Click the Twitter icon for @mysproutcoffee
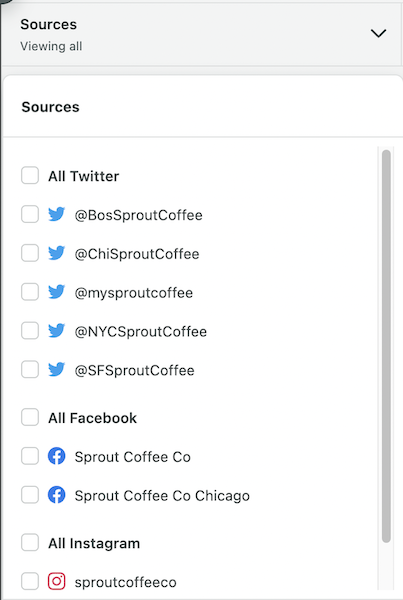 57,292
